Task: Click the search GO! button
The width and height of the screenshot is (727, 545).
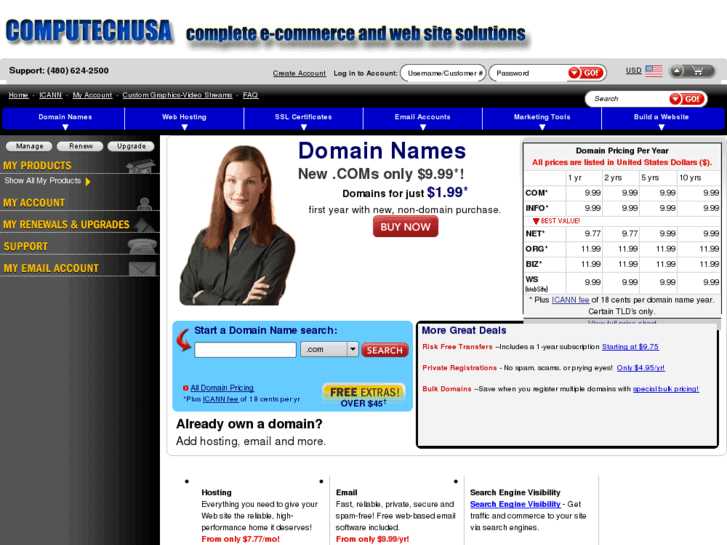Action: [x=687, y=99]
